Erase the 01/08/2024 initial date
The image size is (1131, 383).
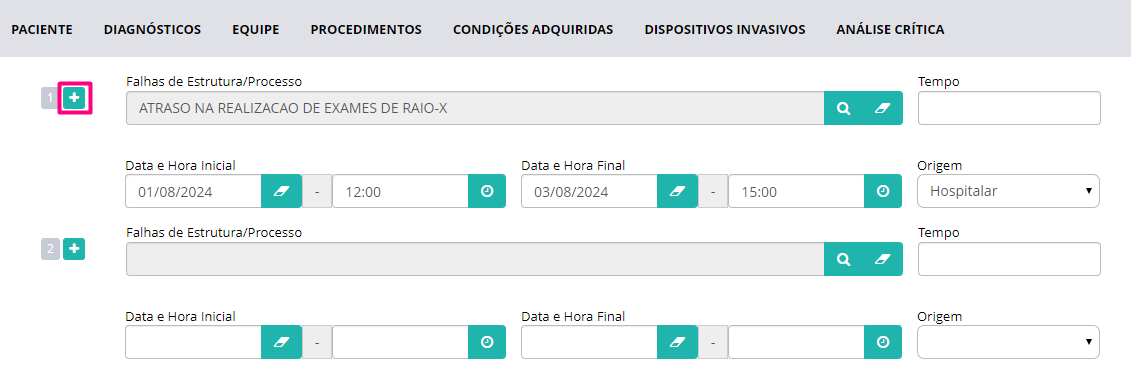click(x=281, y=191)
